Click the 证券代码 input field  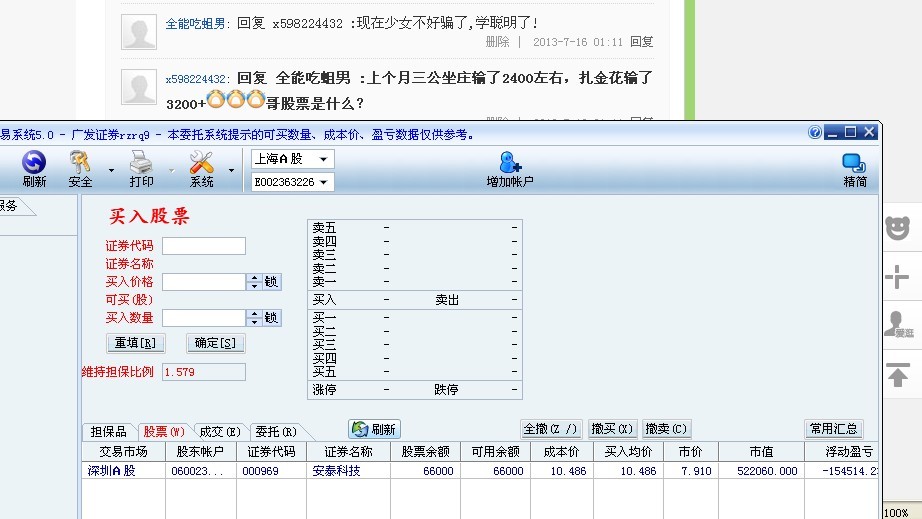pyautogui.click(x=204, y=246)
